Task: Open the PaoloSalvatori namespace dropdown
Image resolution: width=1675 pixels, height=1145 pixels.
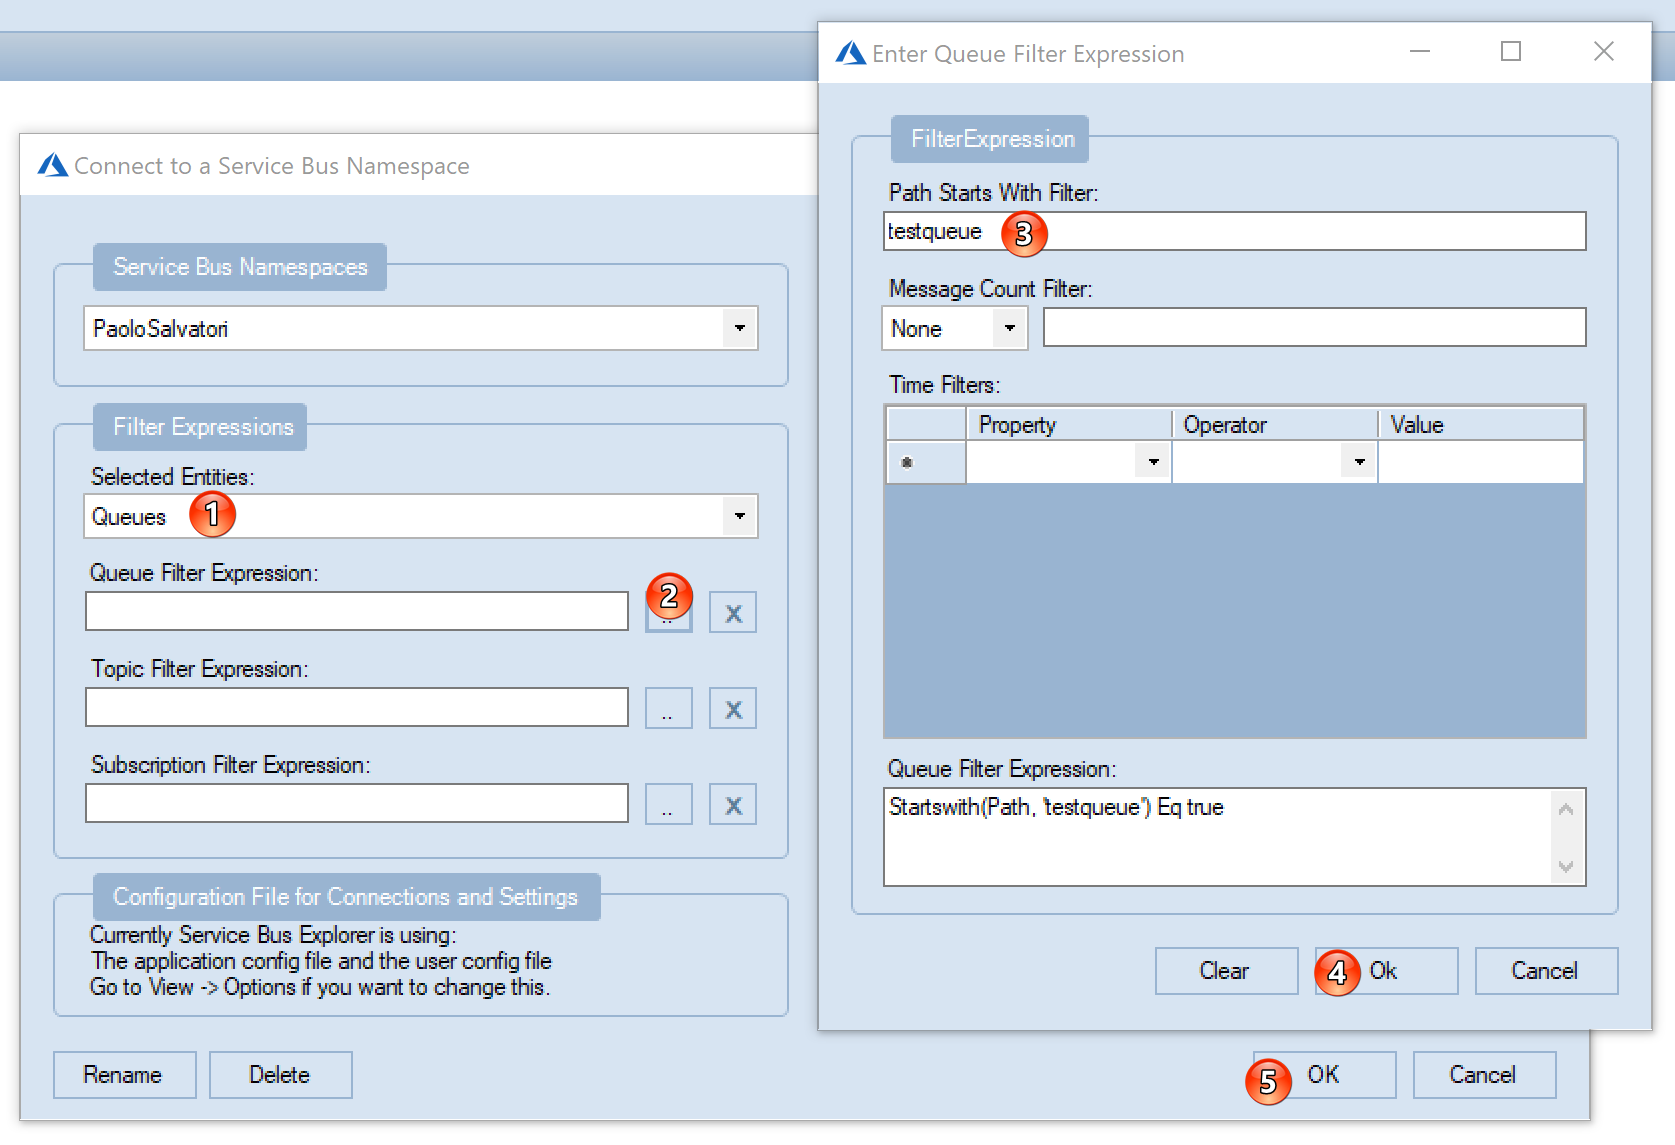Action: (x=740, y=328)
